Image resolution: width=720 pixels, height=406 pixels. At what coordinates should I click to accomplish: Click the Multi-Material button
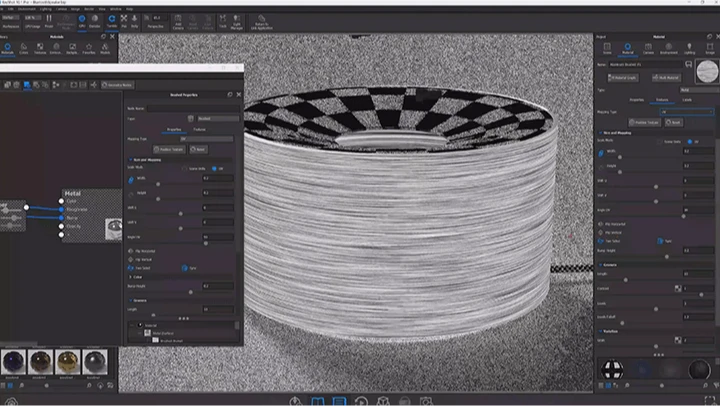point(666,78)
